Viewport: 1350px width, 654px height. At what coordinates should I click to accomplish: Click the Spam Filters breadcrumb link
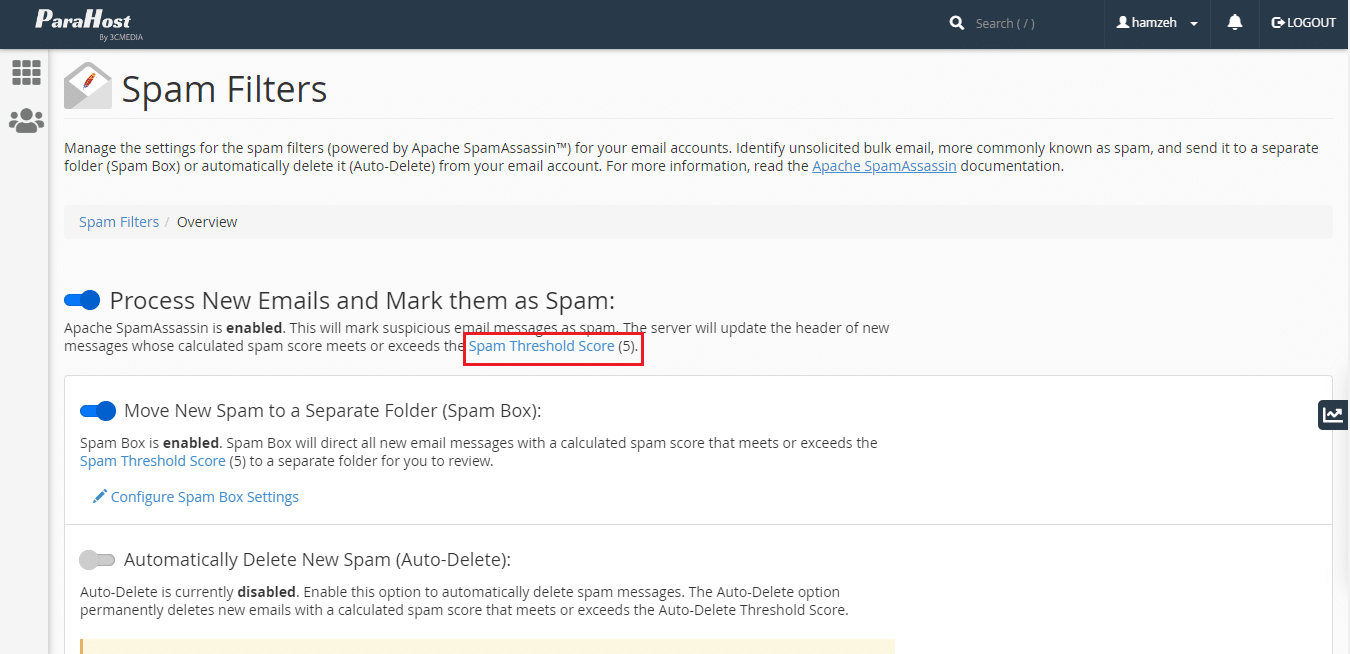(119, 222)
